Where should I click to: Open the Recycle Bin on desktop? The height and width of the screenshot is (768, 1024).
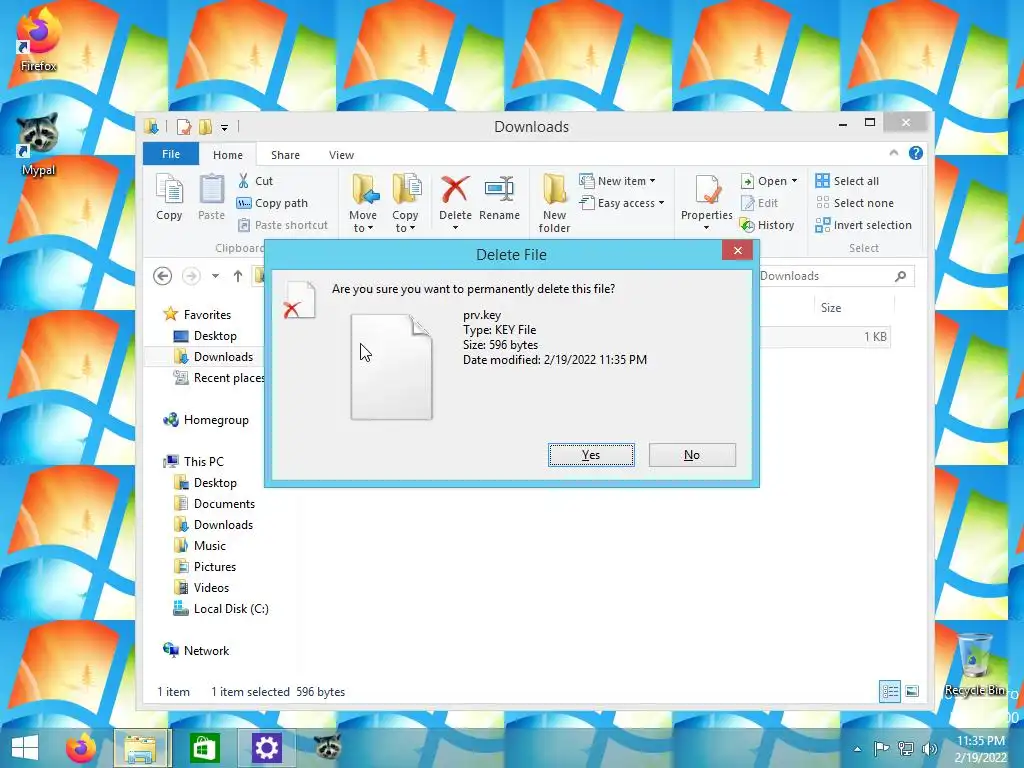tap(974, 665)
